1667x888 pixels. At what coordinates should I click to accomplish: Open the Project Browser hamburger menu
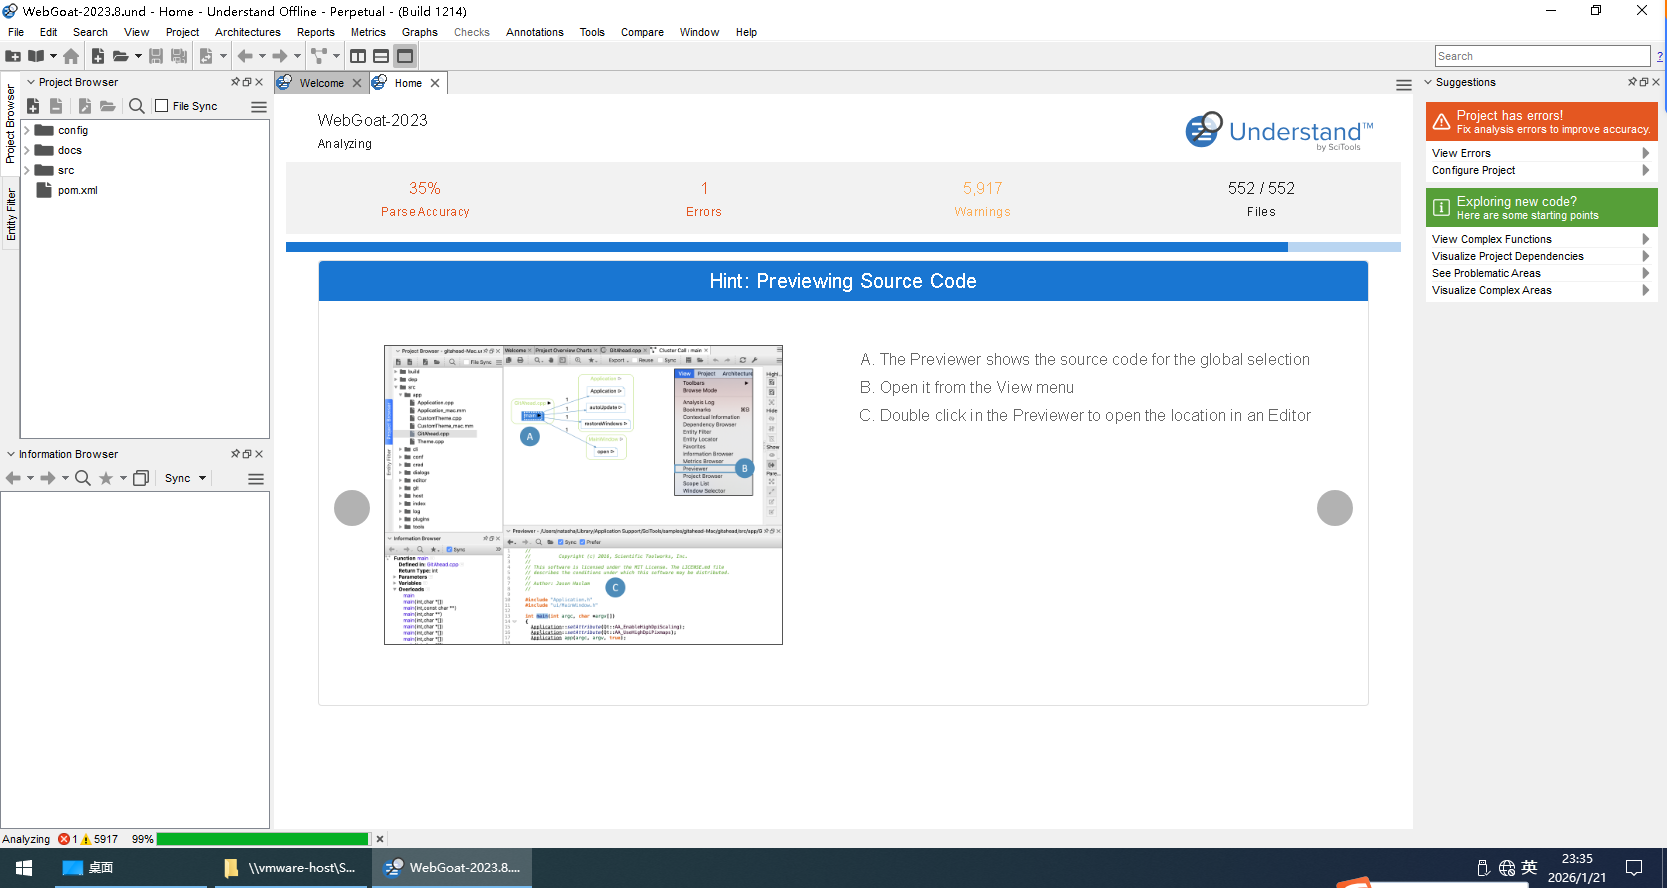click(x=259, y=106)
